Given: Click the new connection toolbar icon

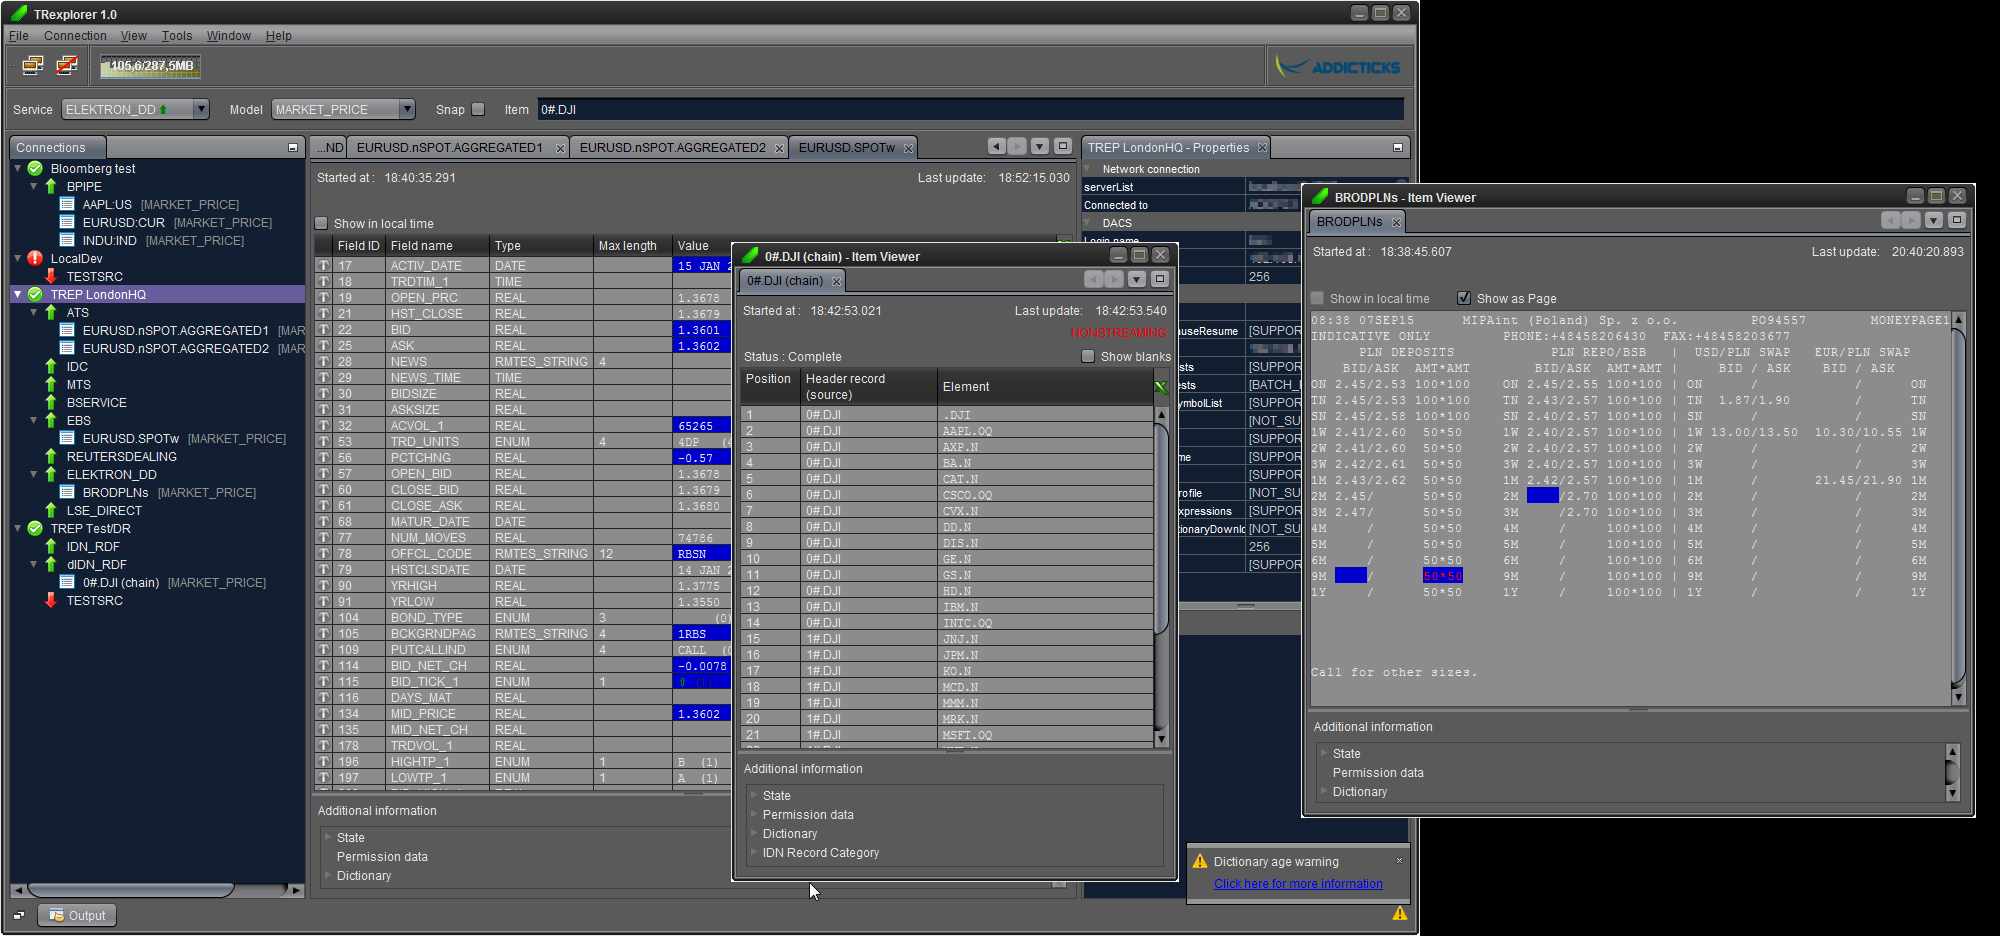Looking at the screenshot, I should tap(33, 66).
